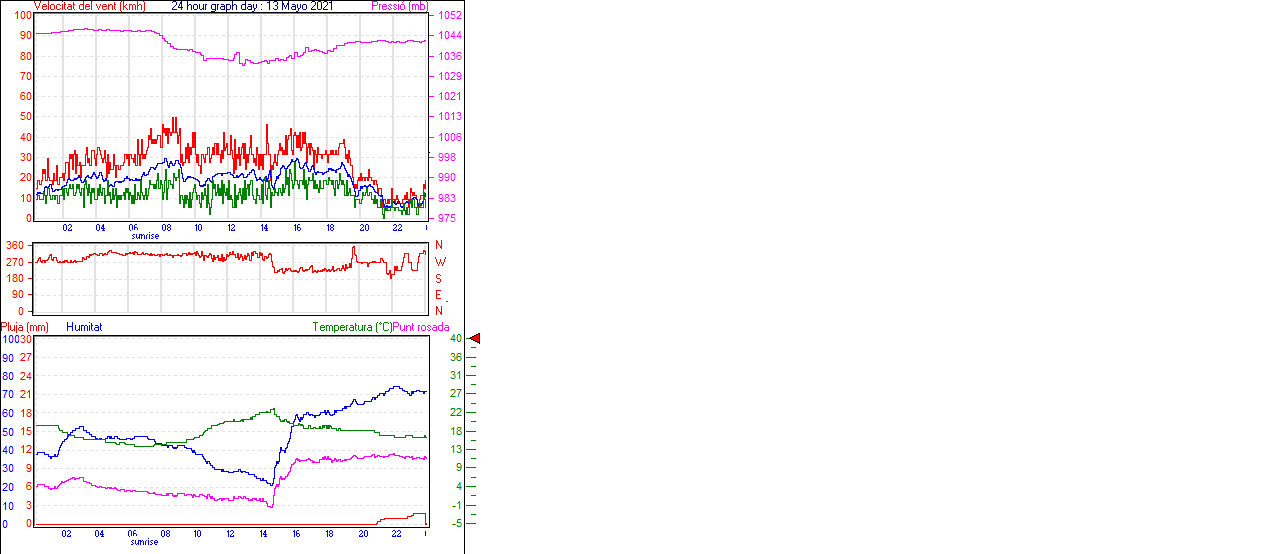Select the blue Humitat legend label
Image resolution: width=1280 pixels, height=554 pixels.
[x=84, y=327]
